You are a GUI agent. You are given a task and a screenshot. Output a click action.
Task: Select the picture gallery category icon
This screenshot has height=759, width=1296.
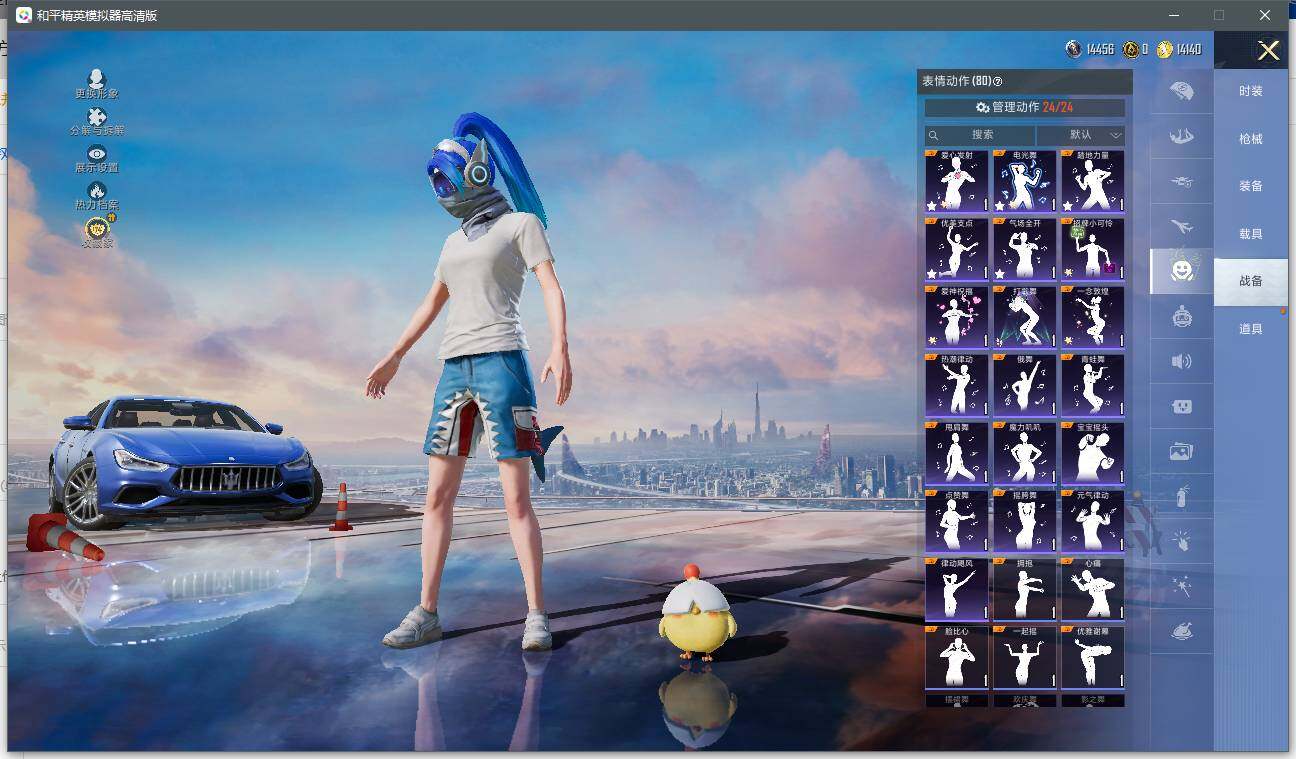coord(1182,451)
